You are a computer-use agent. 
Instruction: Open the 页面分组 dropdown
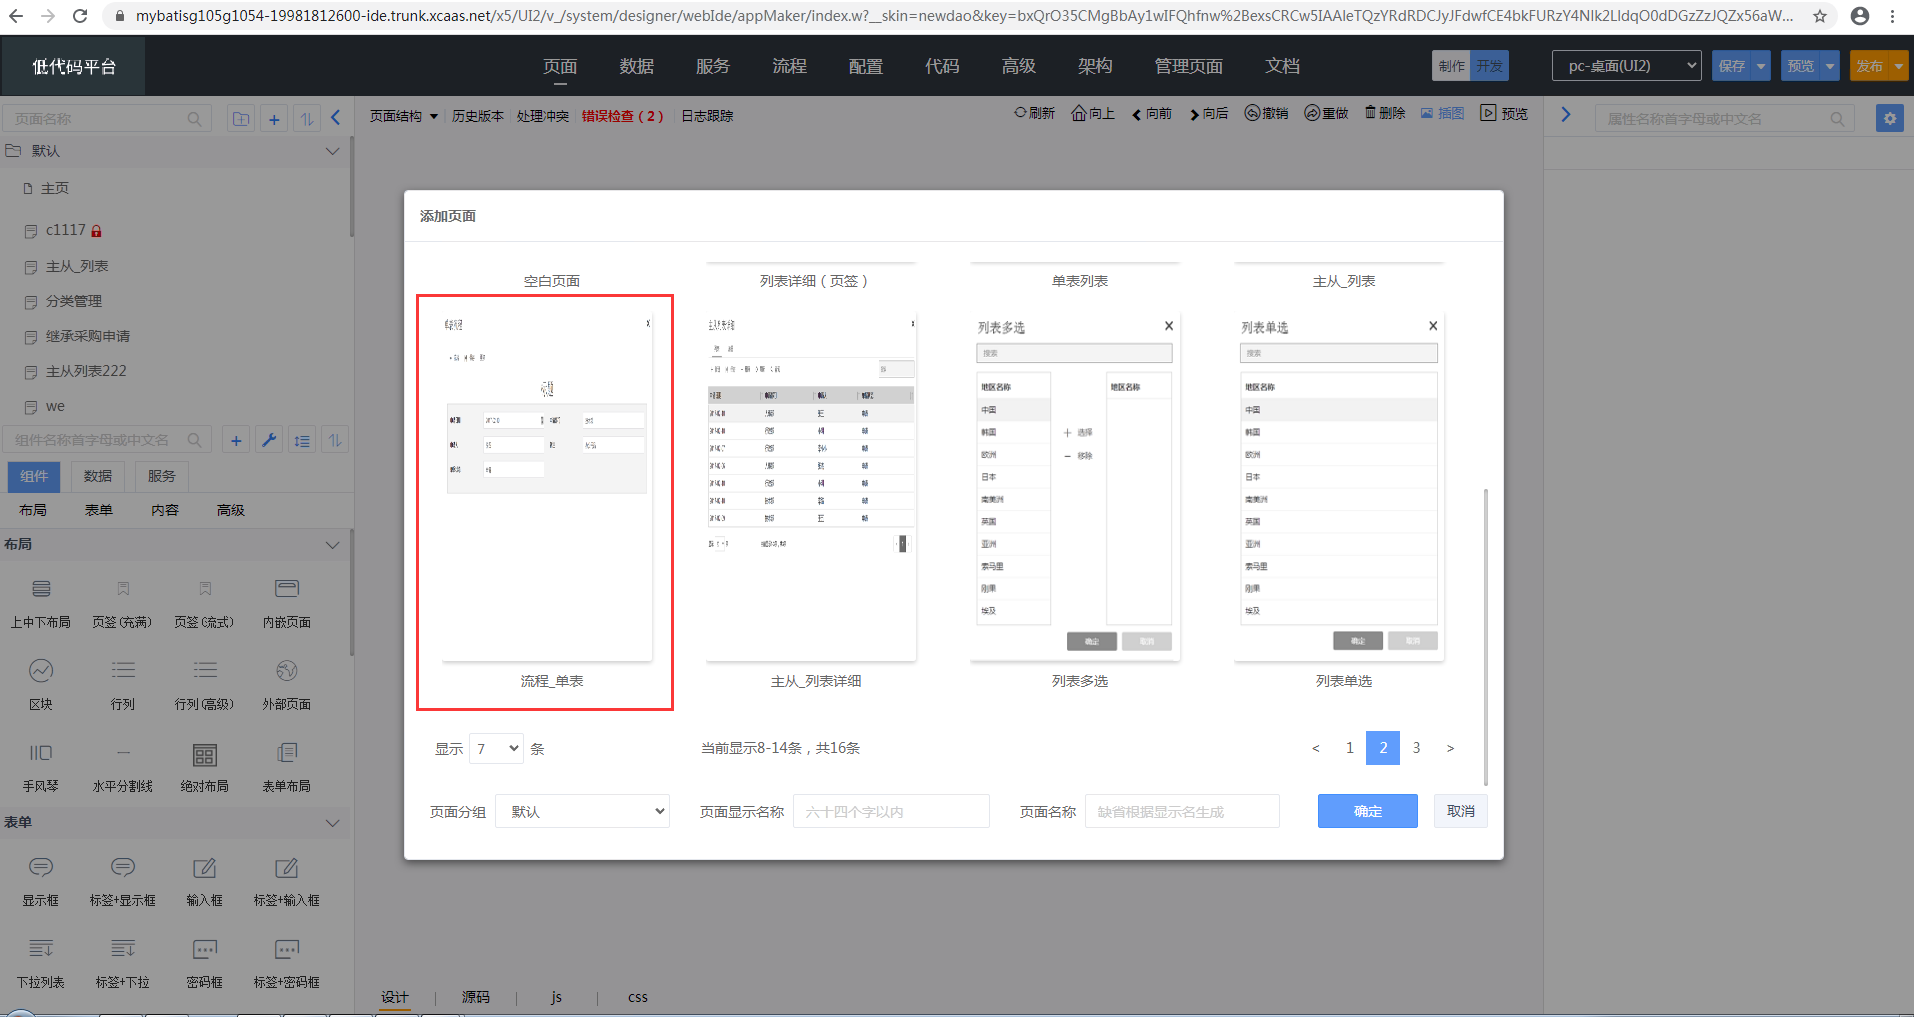(x=583, y=811)
